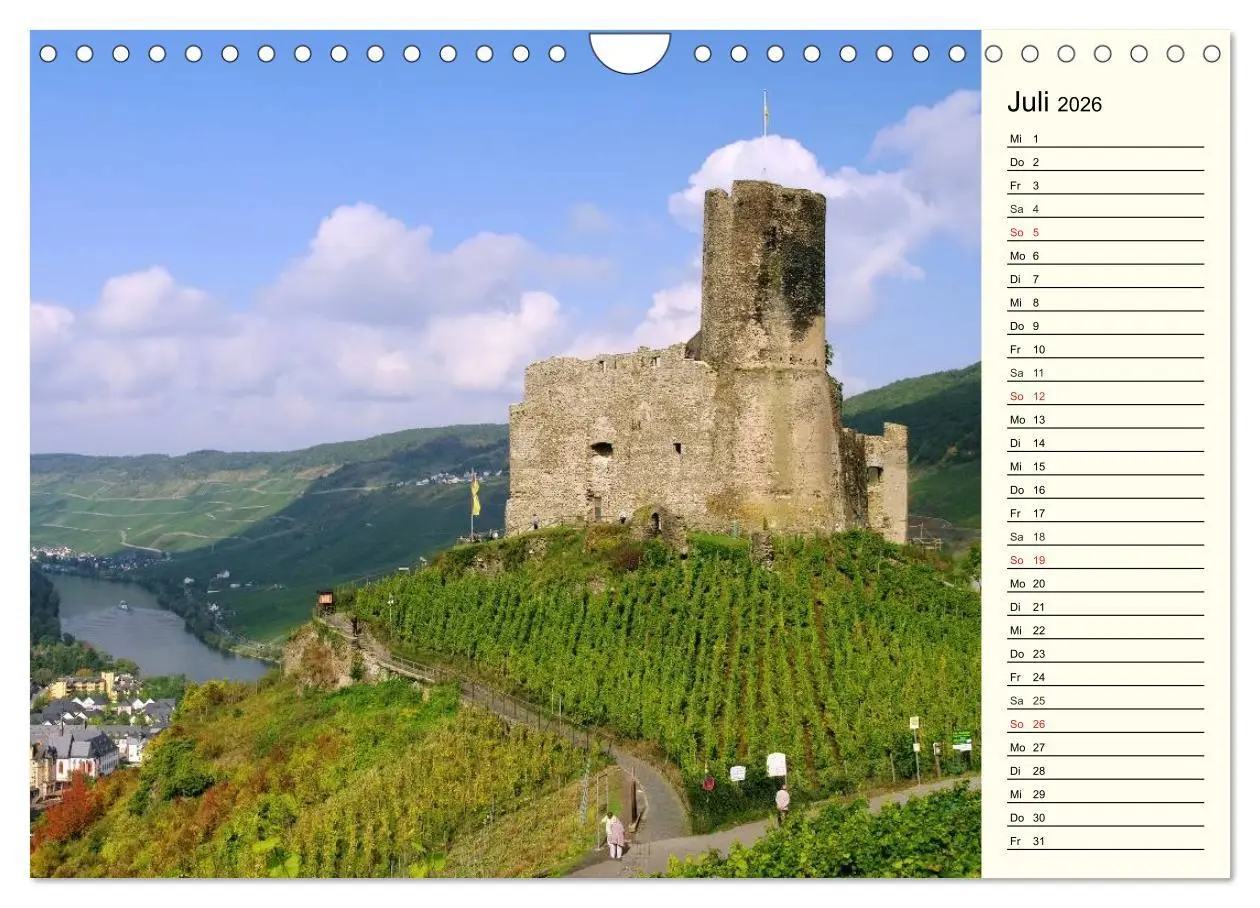Select the red Sunday entry So 26
The width and height of the screenshot is (1260, 908).
click(1028, 724)
